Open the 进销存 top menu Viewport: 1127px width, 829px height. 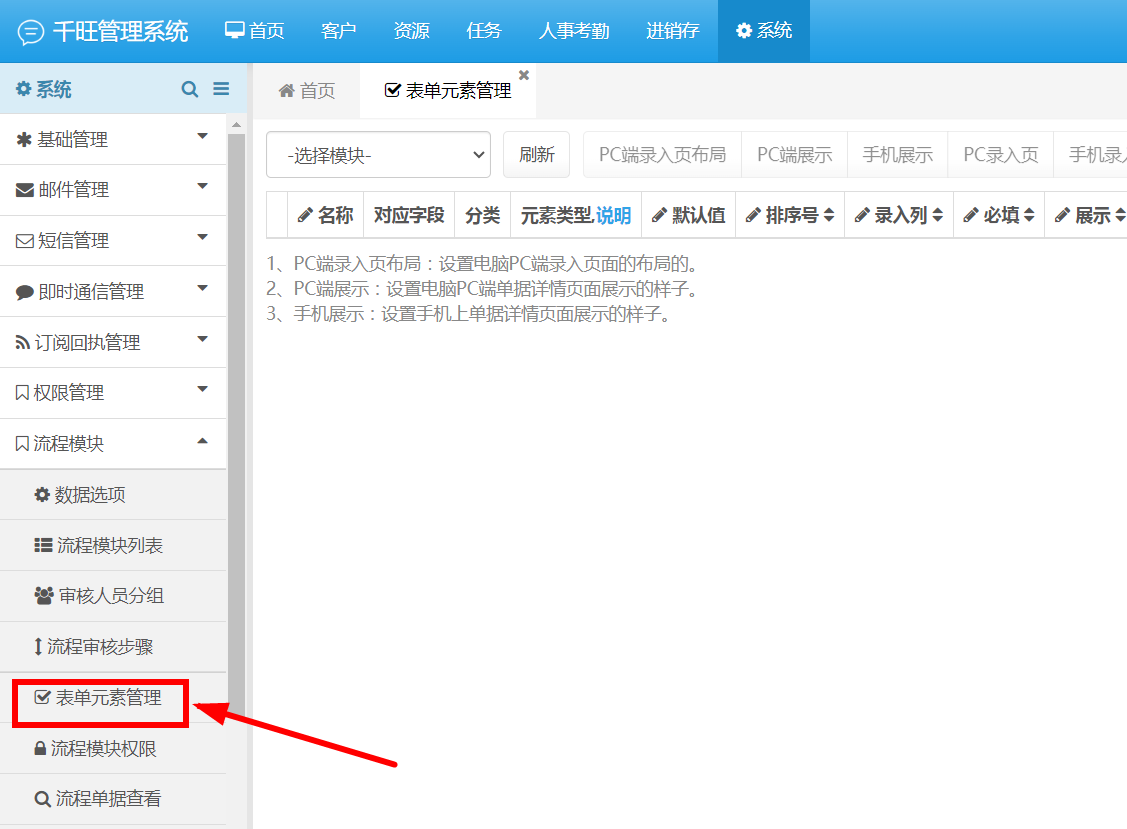pos(673,31)
